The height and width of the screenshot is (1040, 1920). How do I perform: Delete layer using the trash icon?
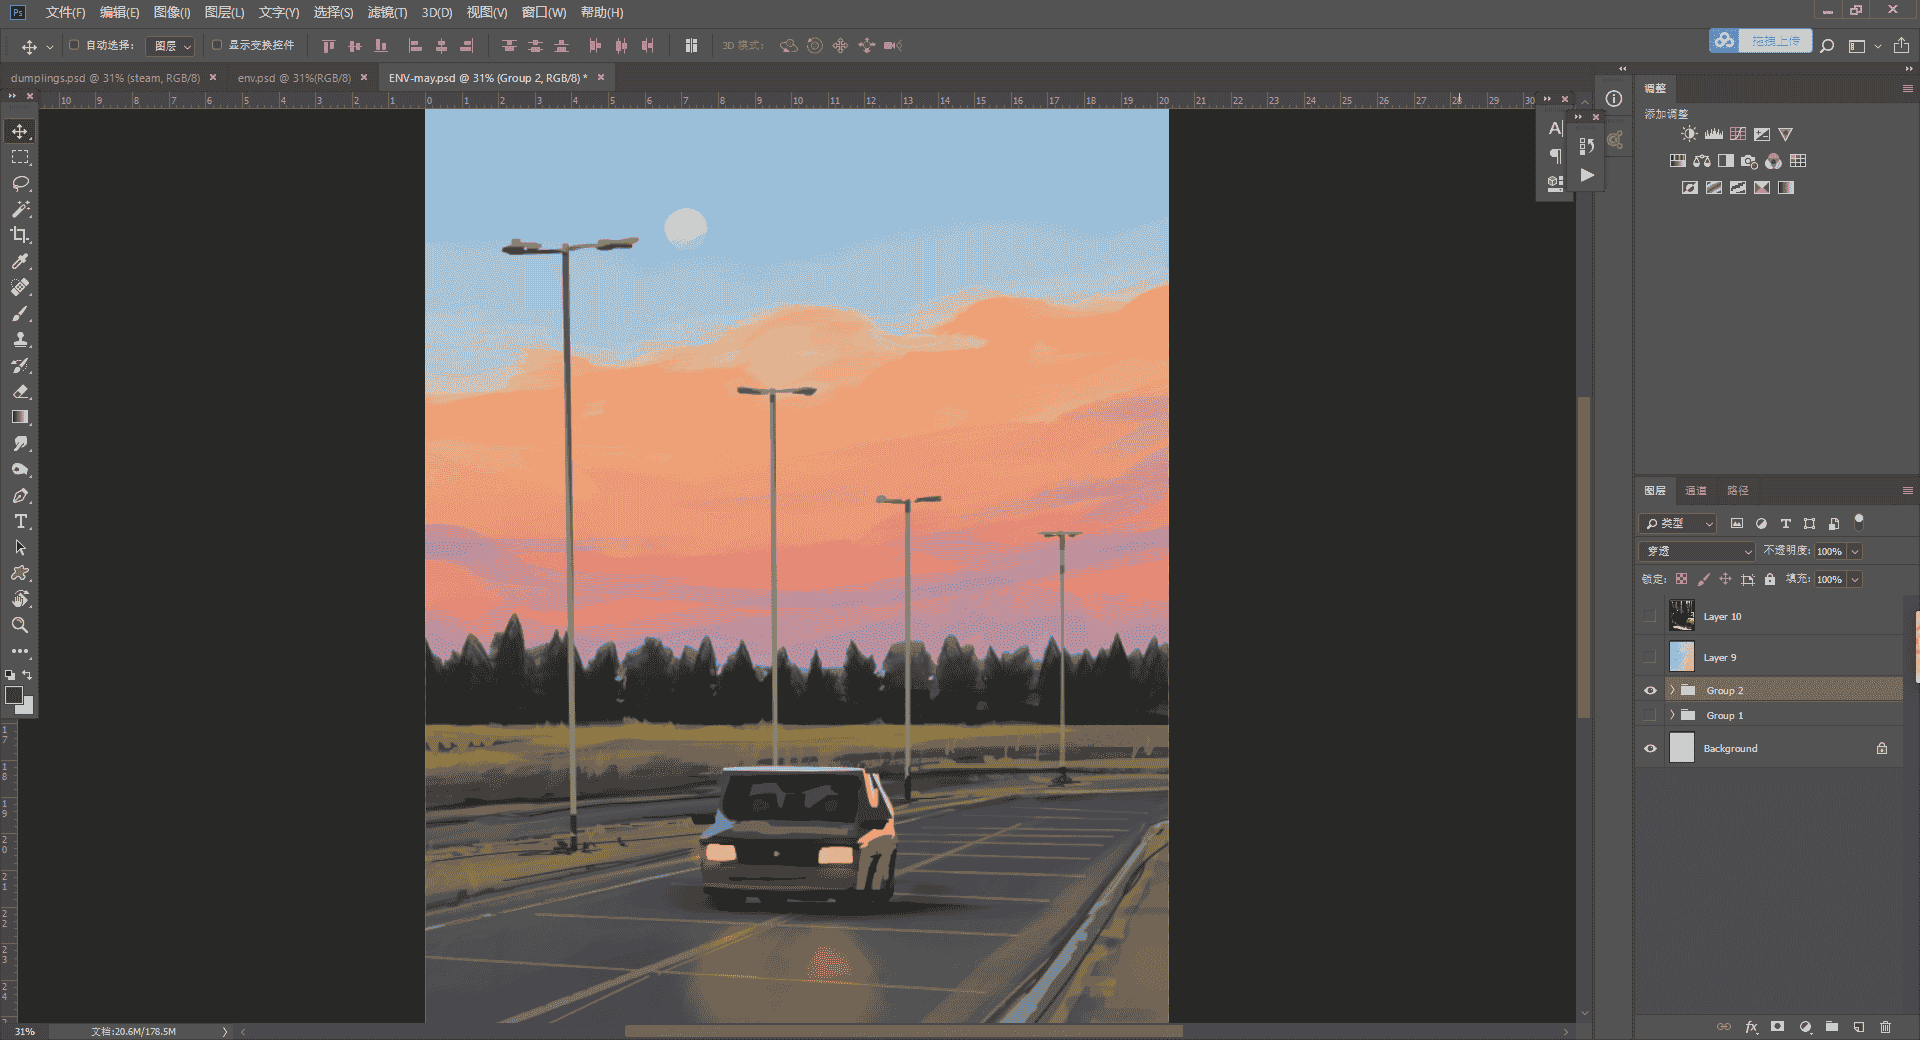(x=1885, y=1027)
